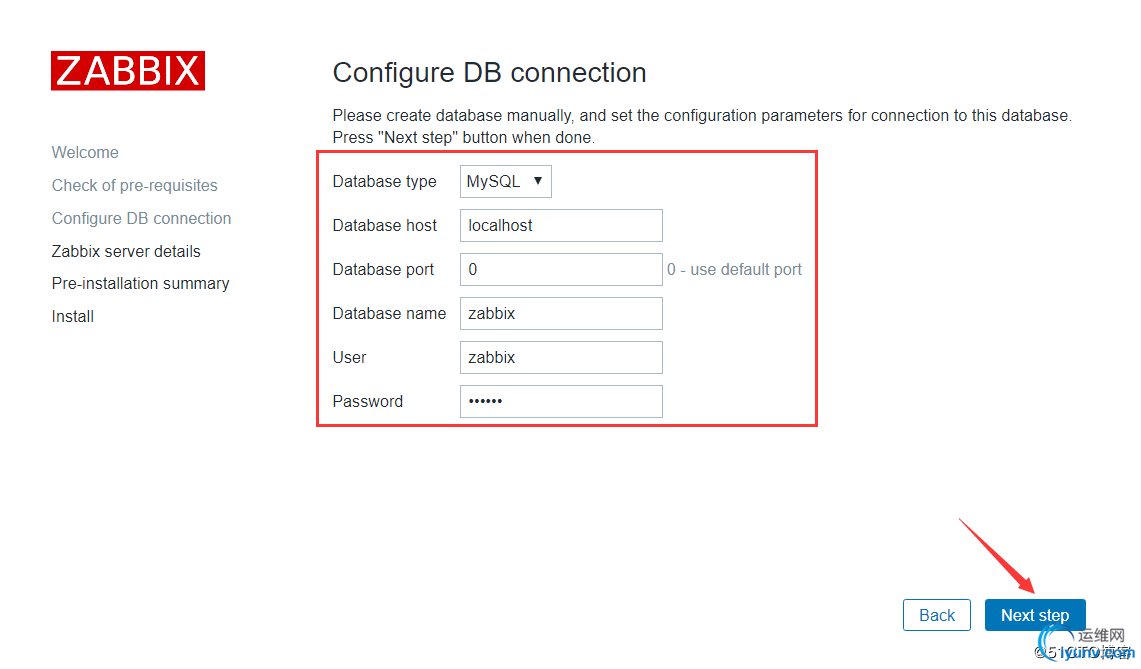
Task: Click the User field showing zabbix
Action: [561, 357]
